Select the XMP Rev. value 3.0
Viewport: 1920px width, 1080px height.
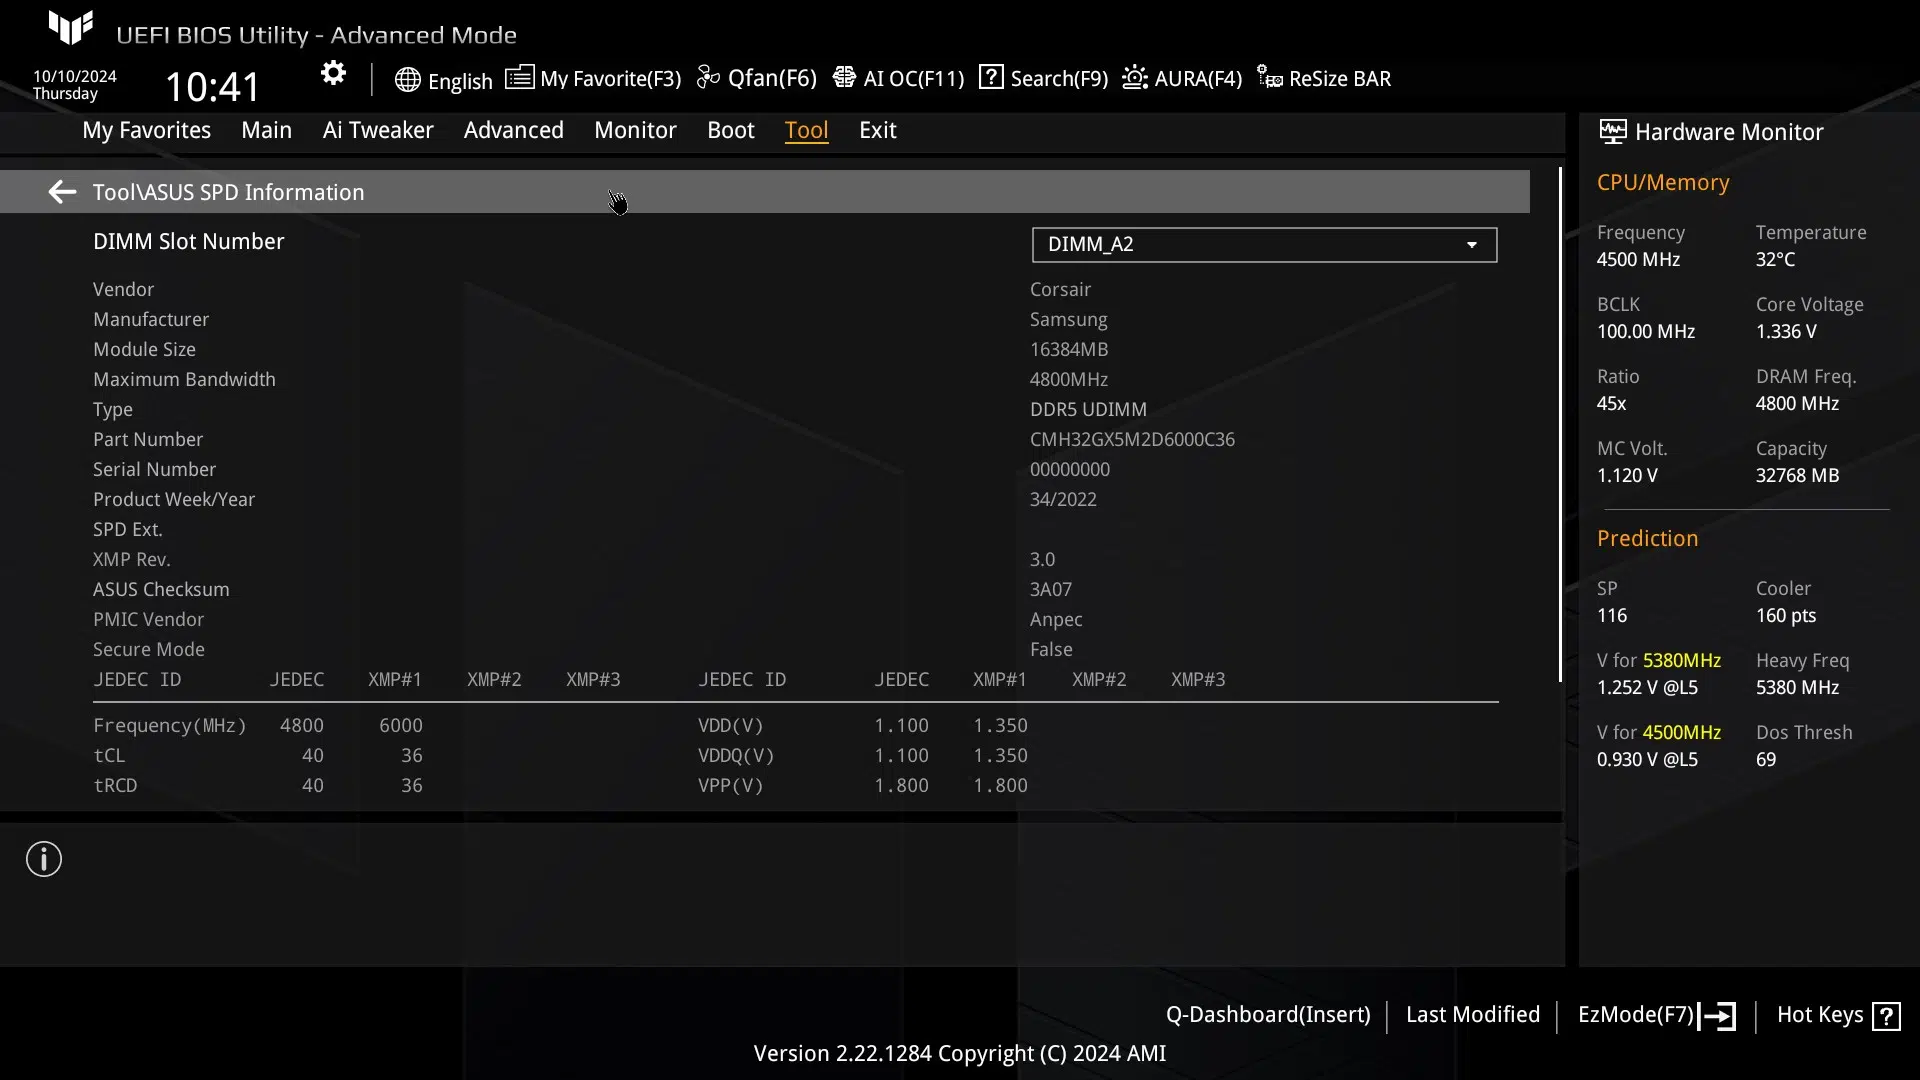(1042, 559)
